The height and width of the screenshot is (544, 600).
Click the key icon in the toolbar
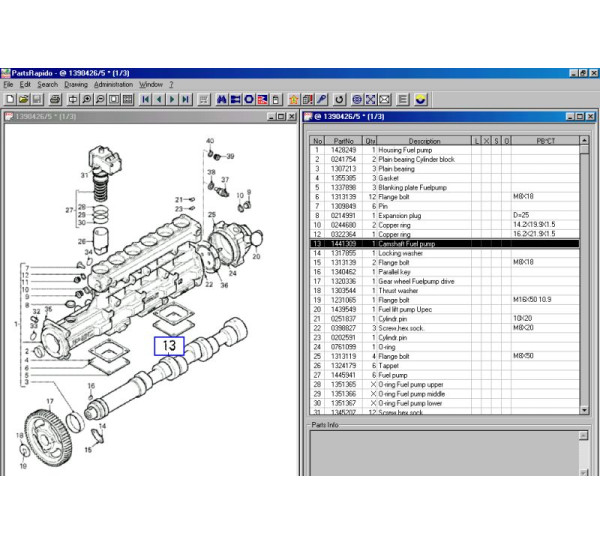pyautogui.click(x=322, y=100)
